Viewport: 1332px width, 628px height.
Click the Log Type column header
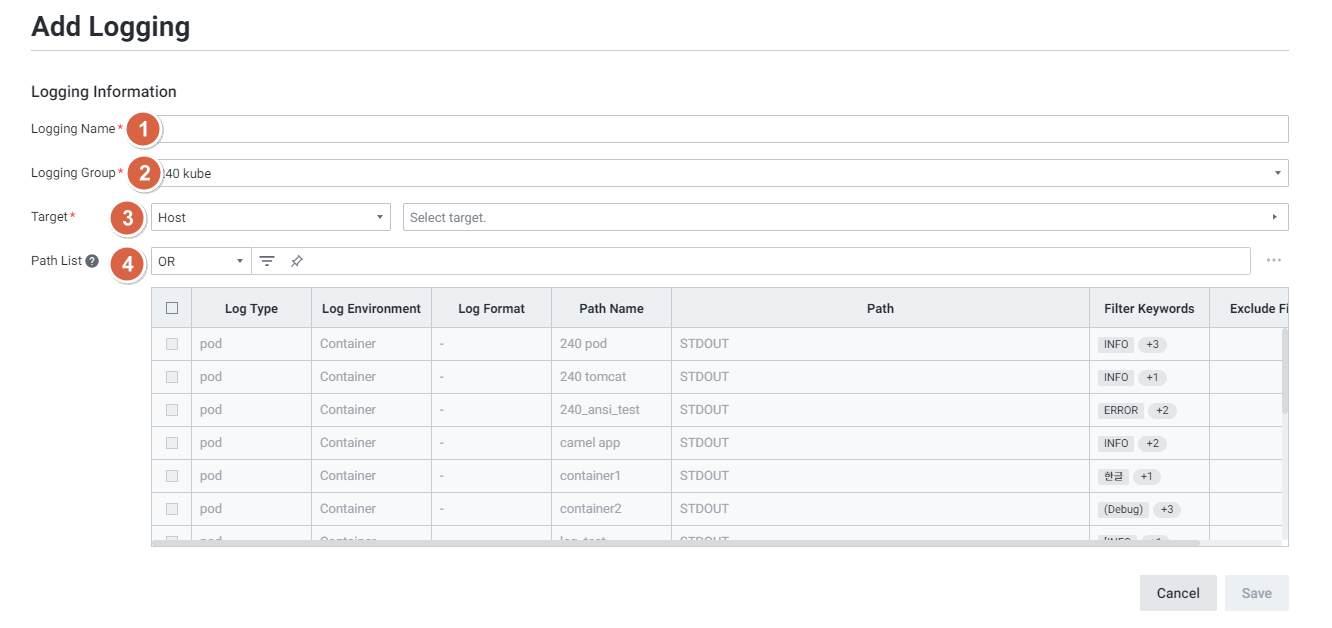[x=251, y=308]
